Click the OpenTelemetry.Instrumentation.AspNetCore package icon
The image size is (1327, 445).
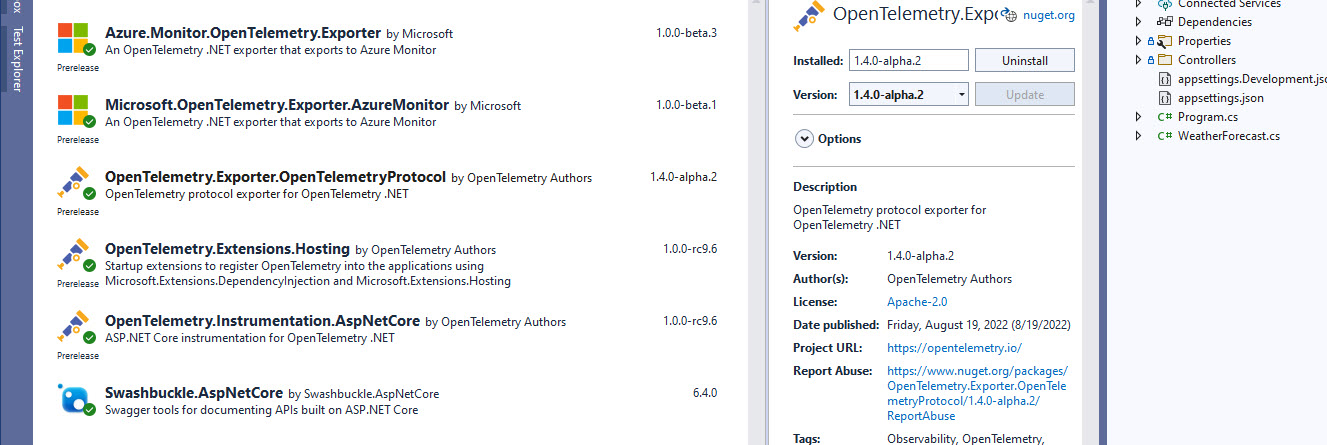(74, 328)
